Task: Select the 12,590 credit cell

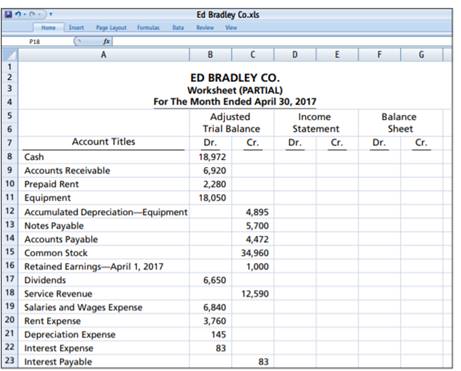Action: (x=253, y=294)
